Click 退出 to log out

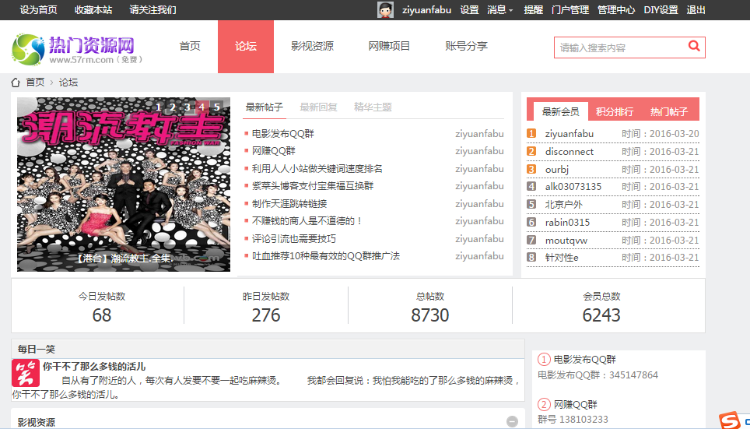(696, 10)
